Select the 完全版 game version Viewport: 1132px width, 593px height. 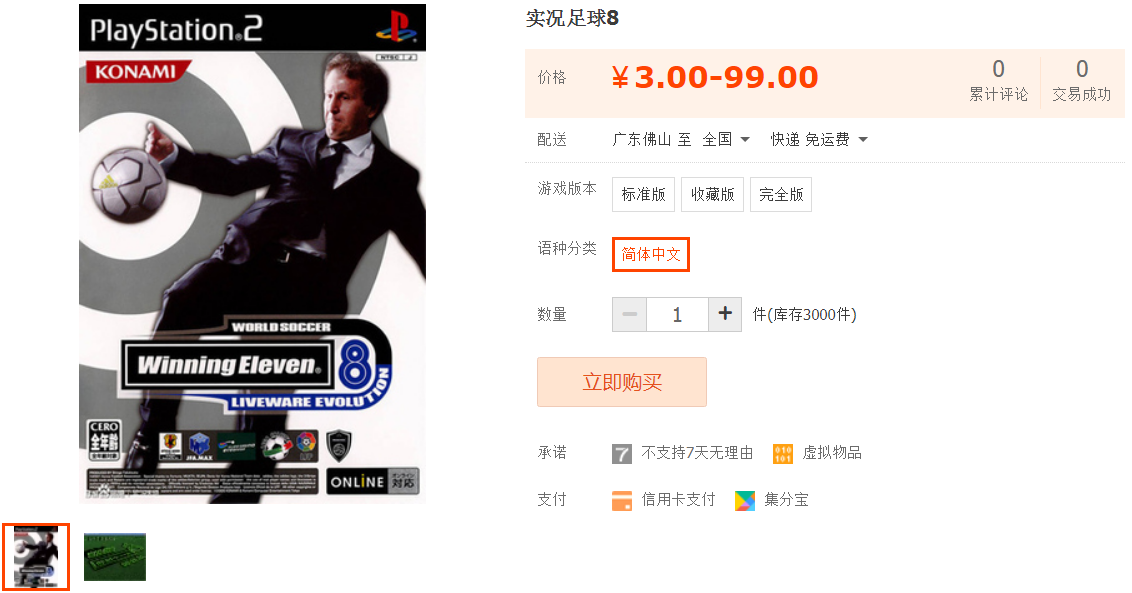[781, 194]
